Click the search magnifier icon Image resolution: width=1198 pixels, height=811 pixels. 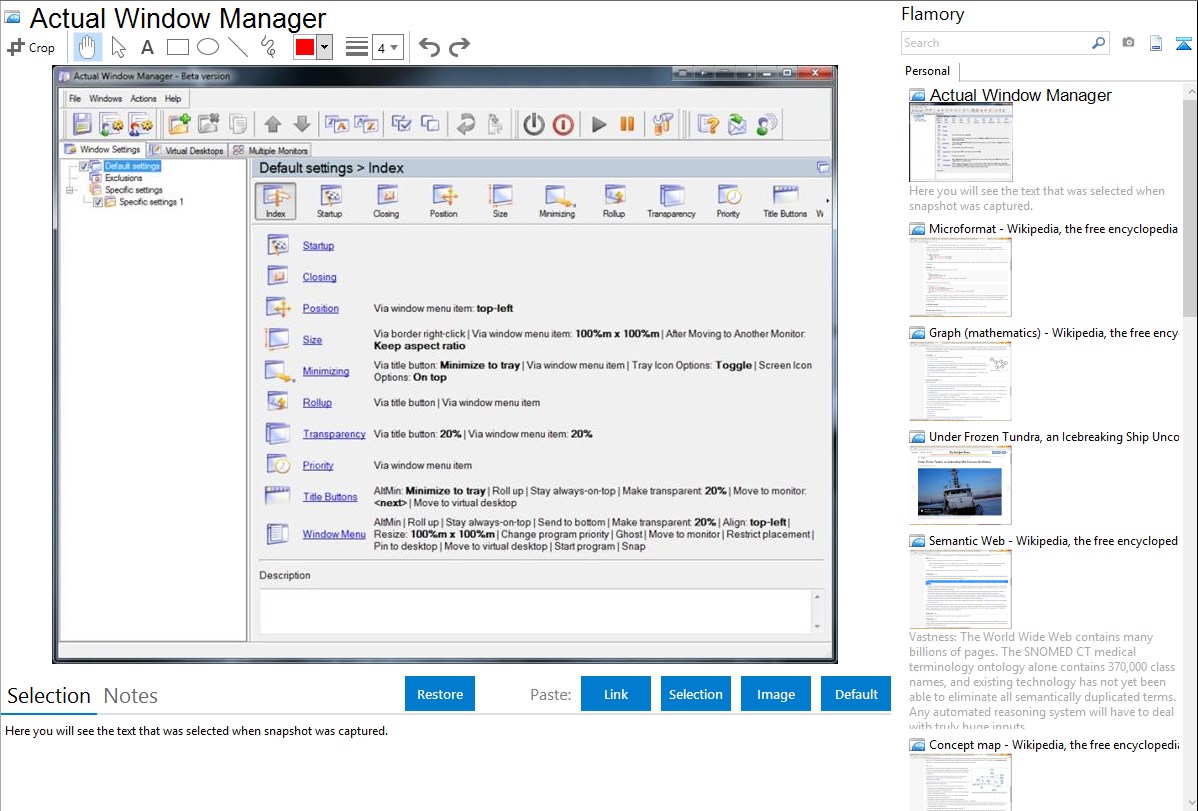[1099, 43]
